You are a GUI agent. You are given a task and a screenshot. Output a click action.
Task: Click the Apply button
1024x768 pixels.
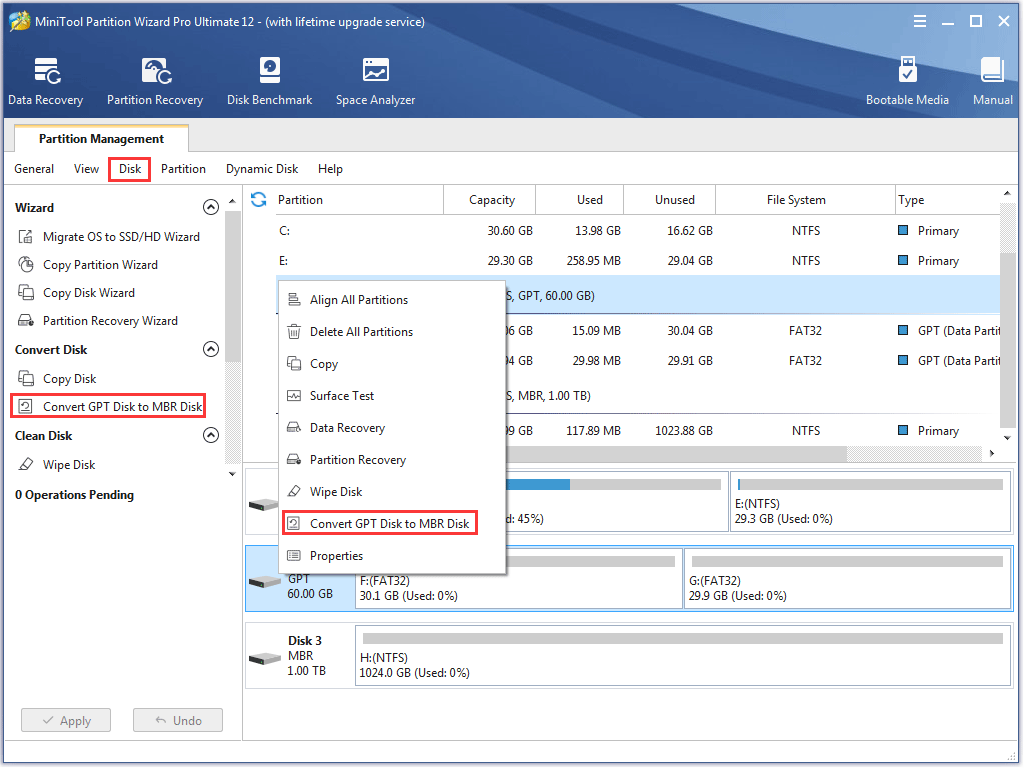point(65,719)
